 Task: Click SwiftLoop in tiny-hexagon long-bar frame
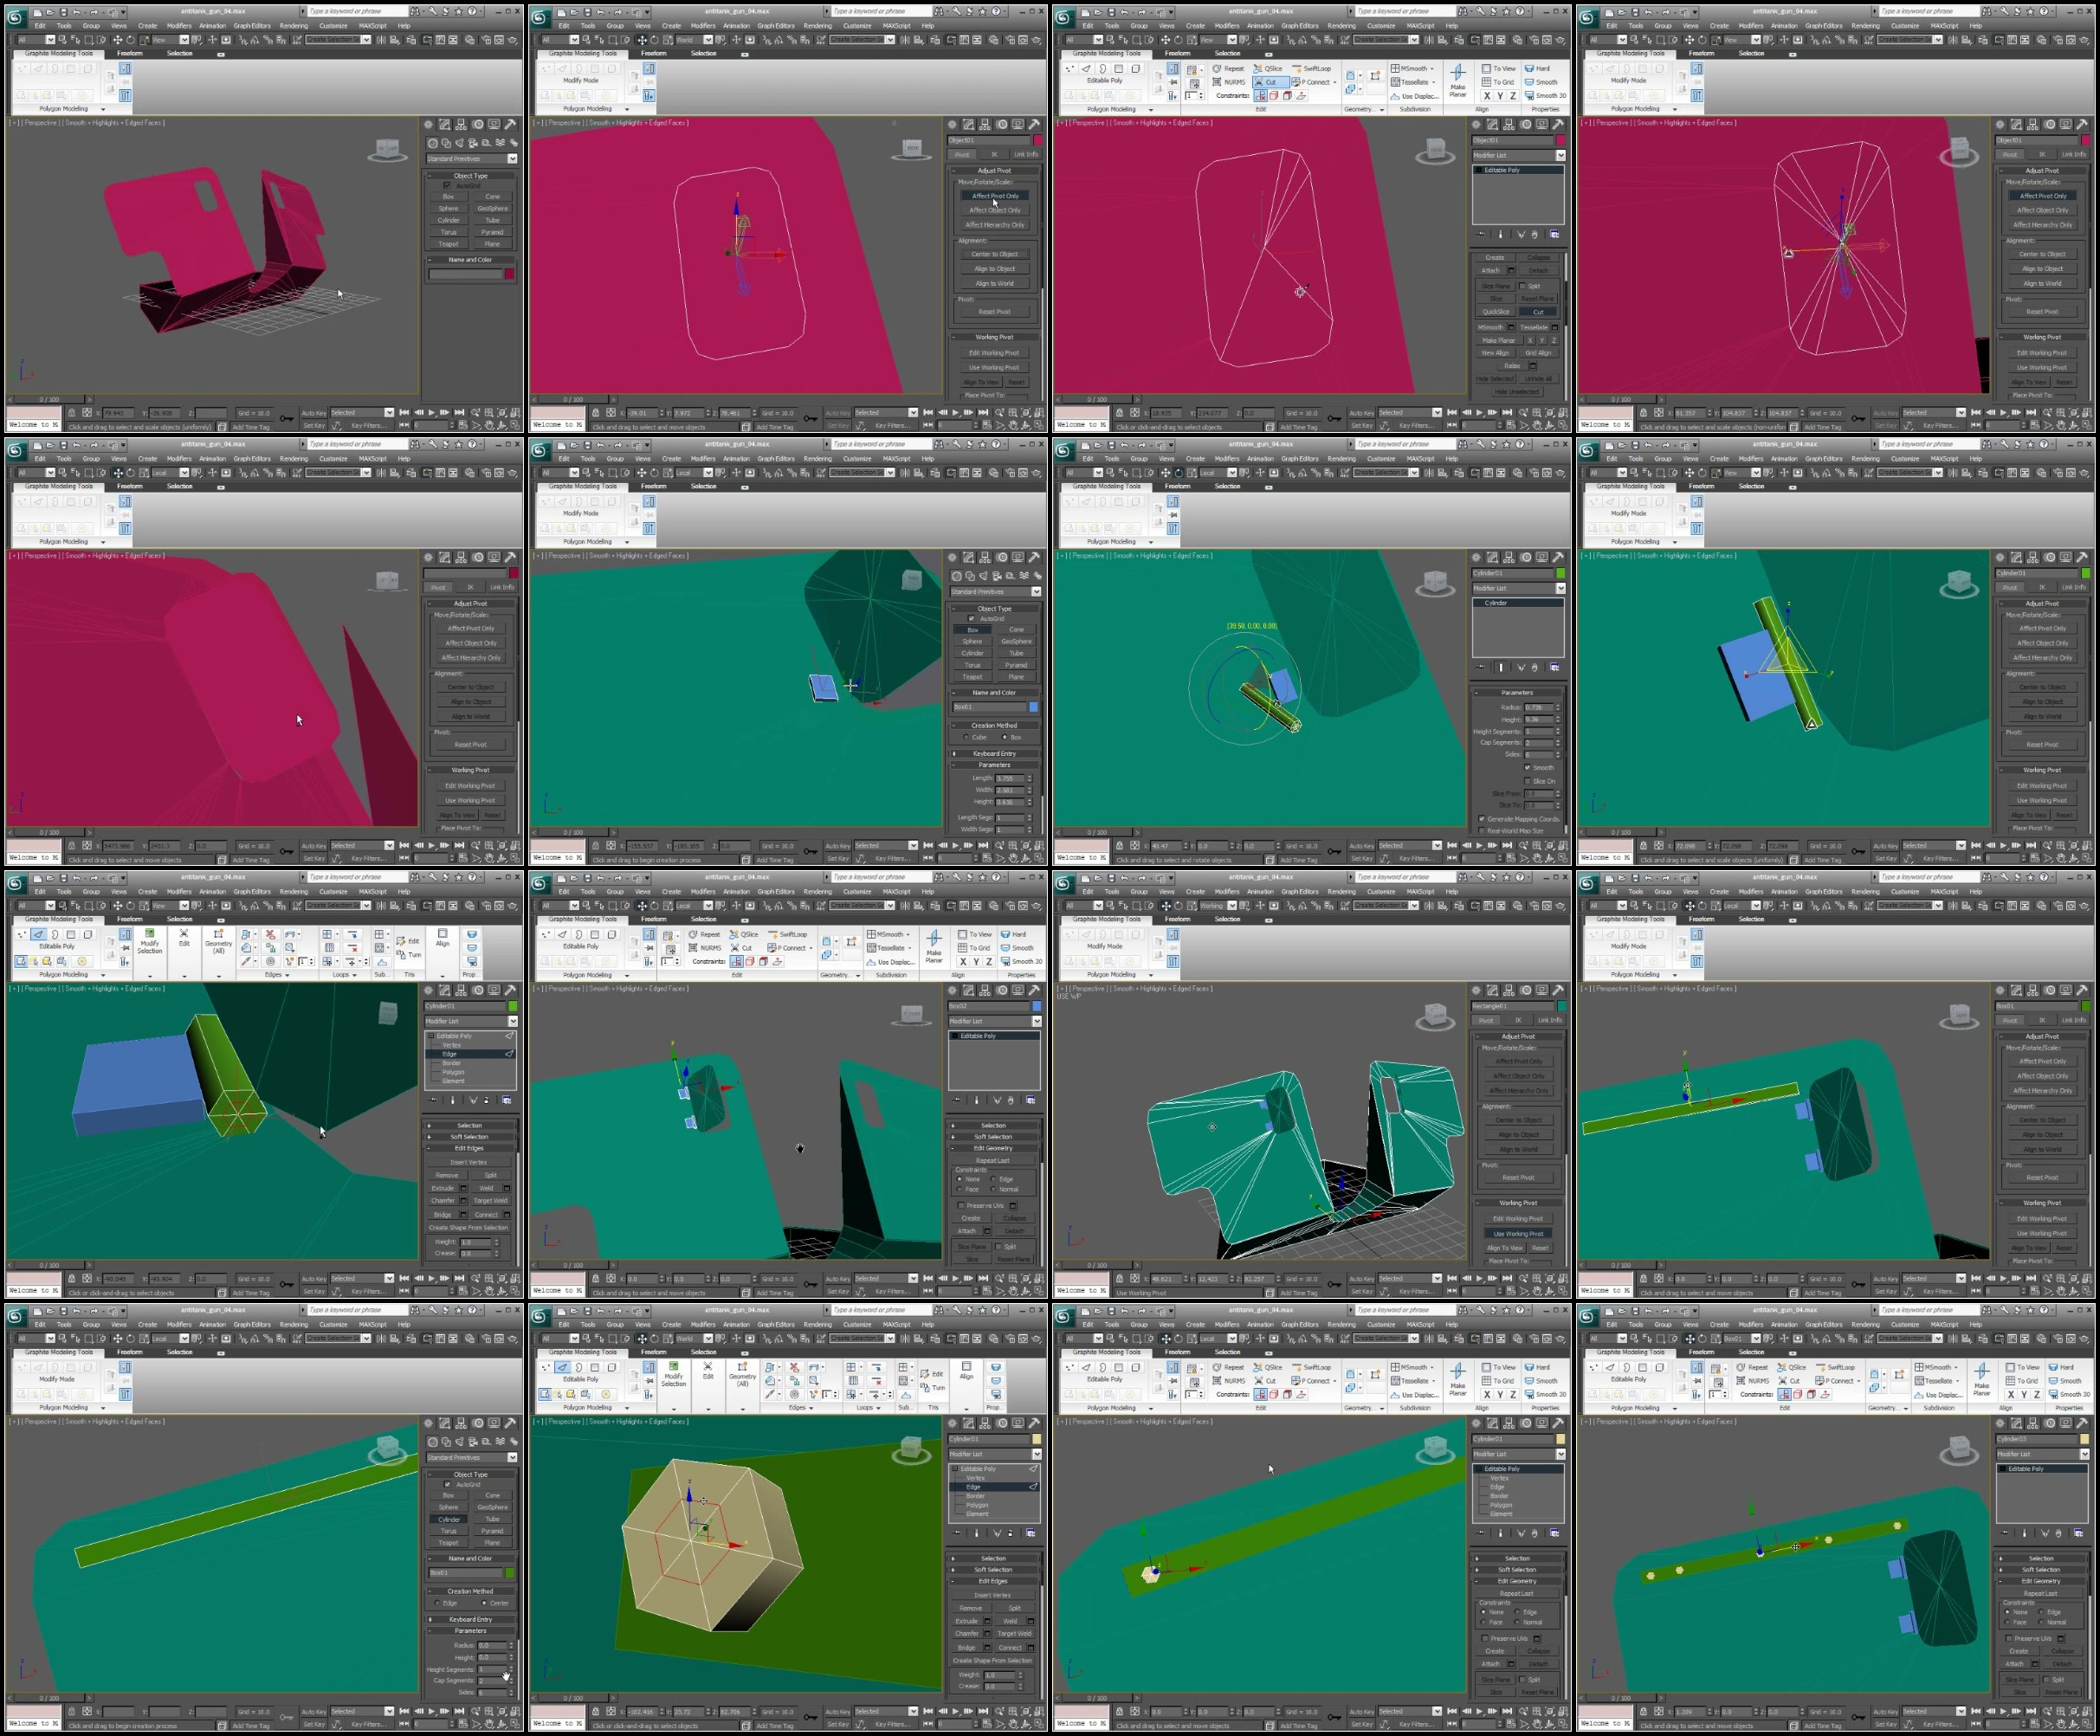point(1311,1367)
